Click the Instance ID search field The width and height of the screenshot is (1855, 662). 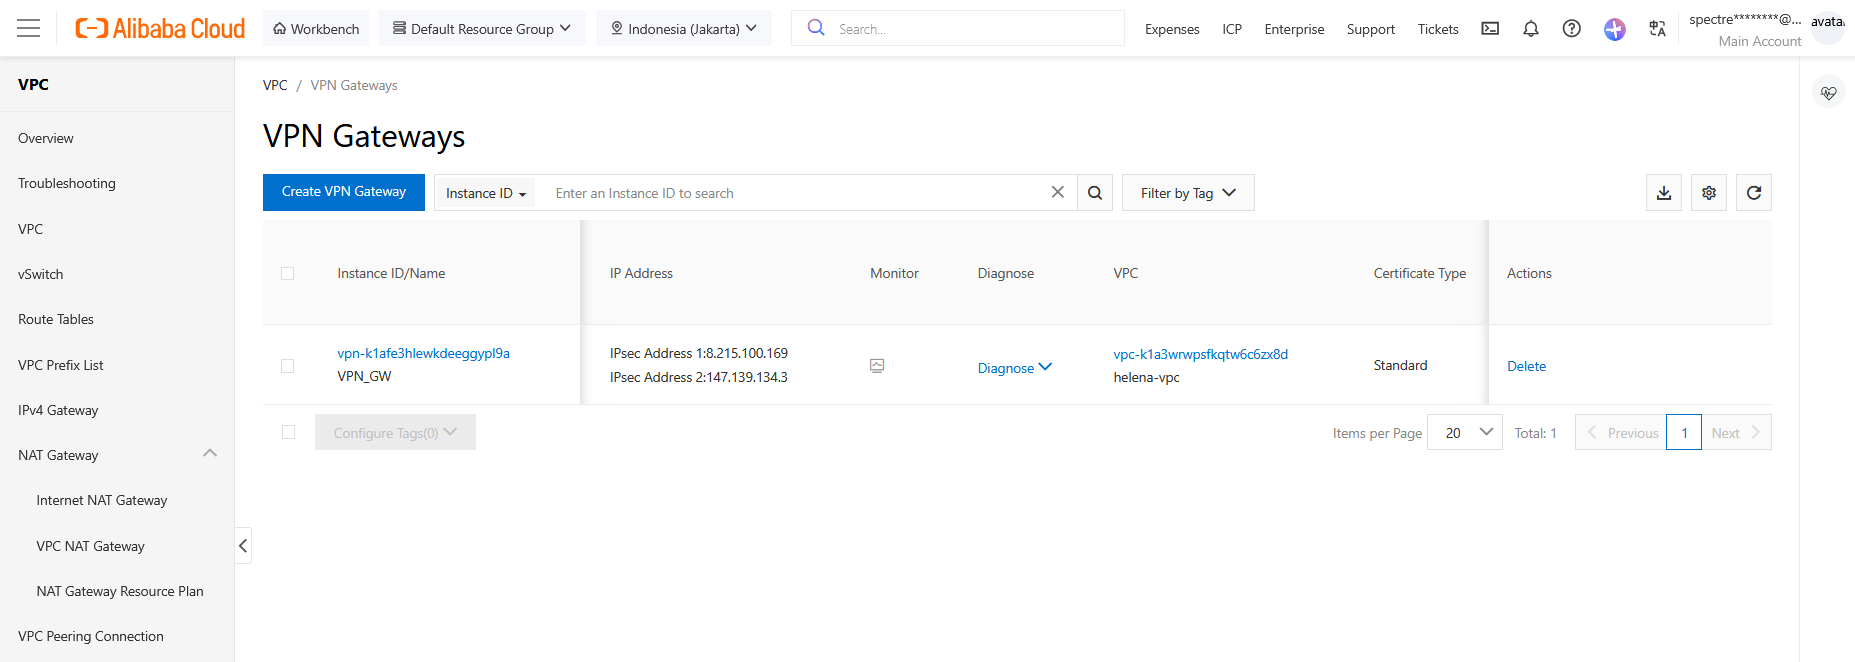tap(790, 193)
